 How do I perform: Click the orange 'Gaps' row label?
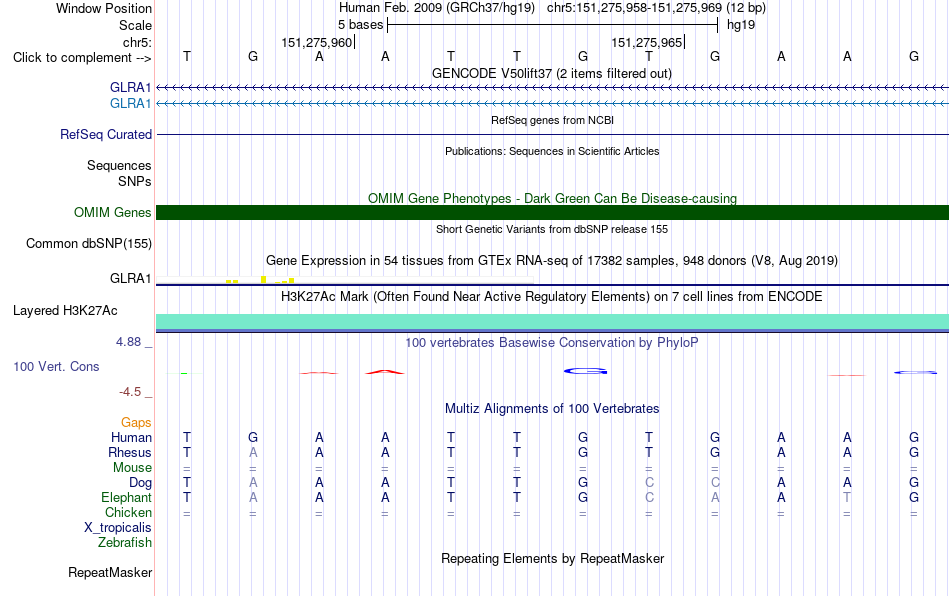point(136,423)
